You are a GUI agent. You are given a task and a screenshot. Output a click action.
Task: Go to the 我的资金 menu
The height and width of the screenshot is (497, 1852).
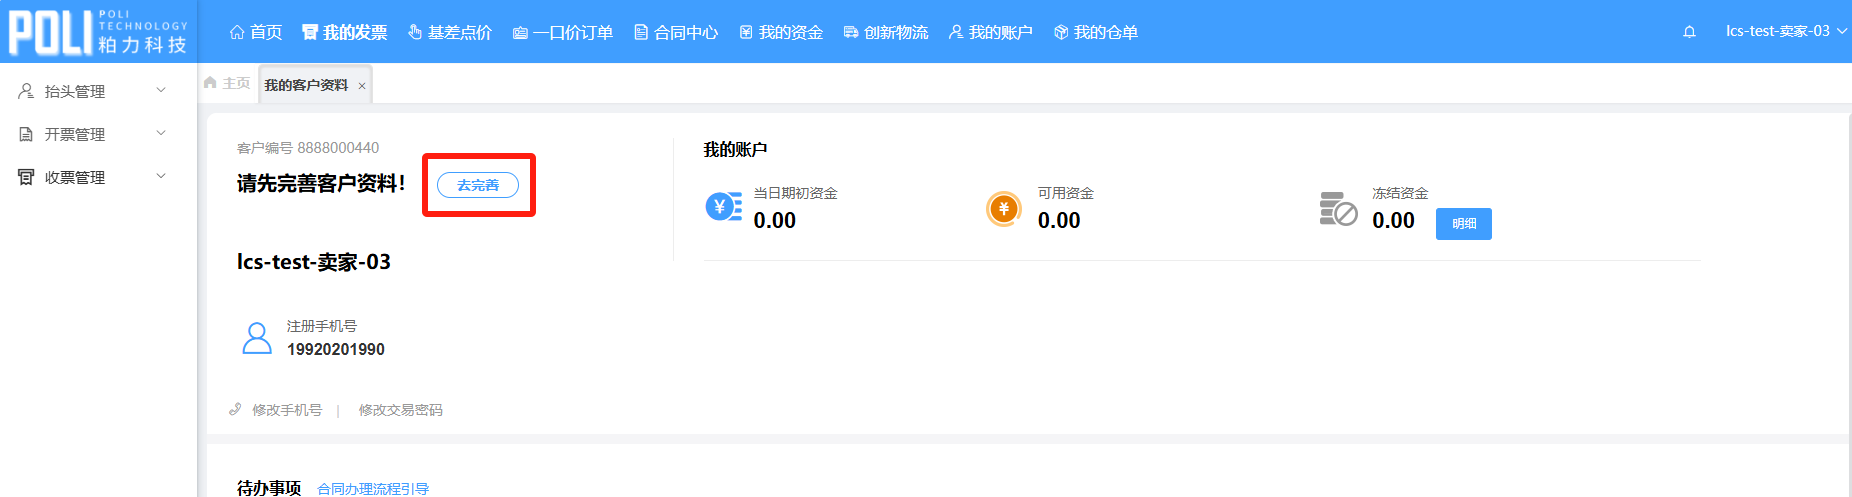[x=781, y=32]
